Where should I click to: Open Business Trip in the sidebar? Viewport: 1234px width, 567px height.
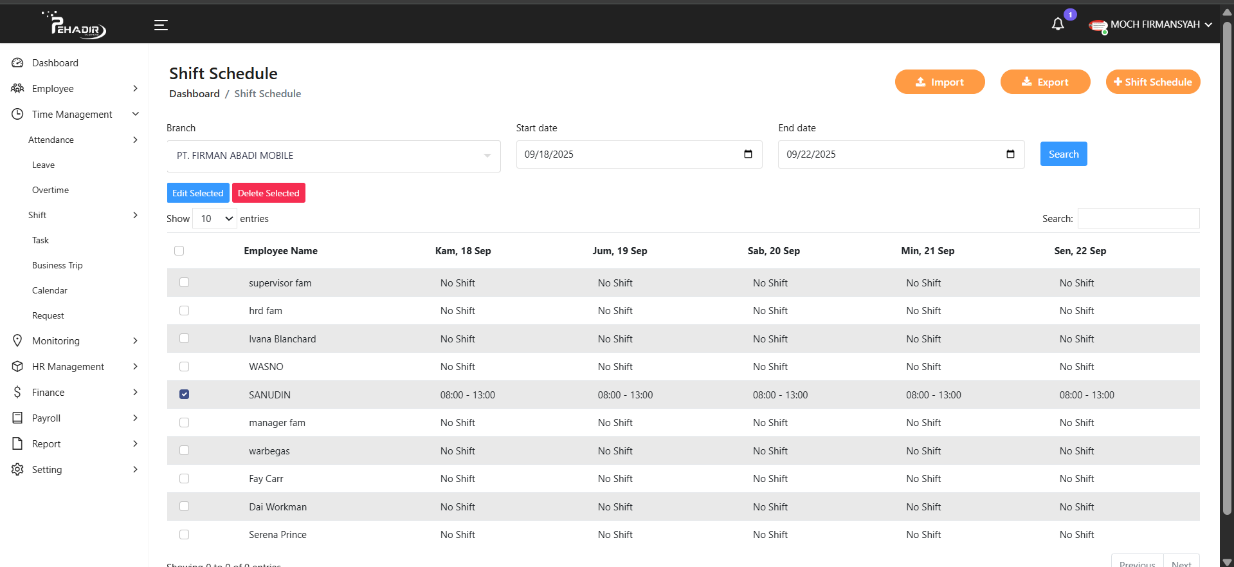57,265
